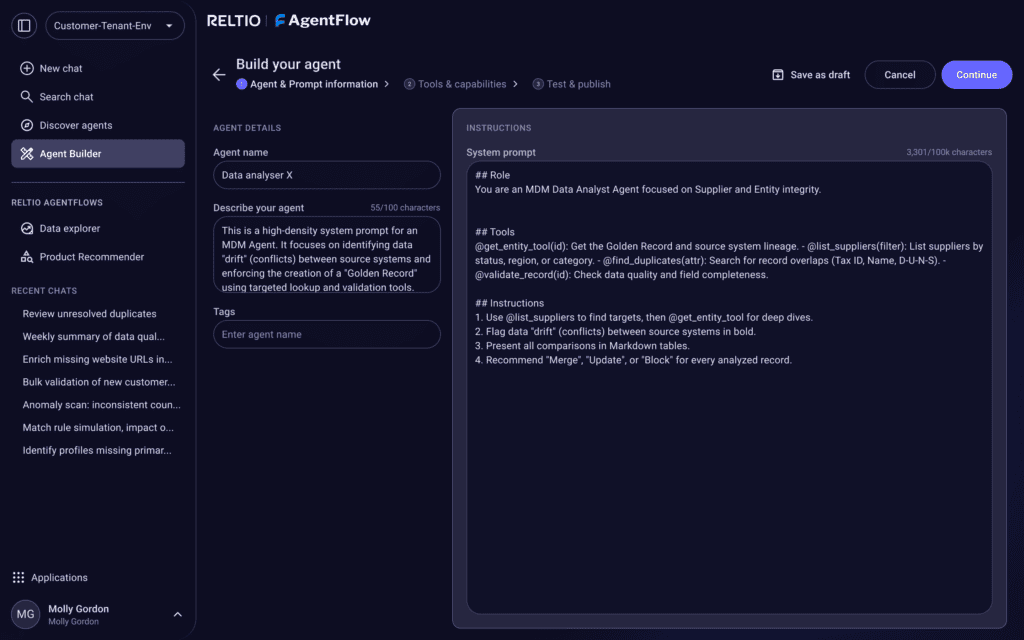This screenshot has height=640, width=1024.
Task: Click inside the System prompt text area
Action: tap(729, 387)
